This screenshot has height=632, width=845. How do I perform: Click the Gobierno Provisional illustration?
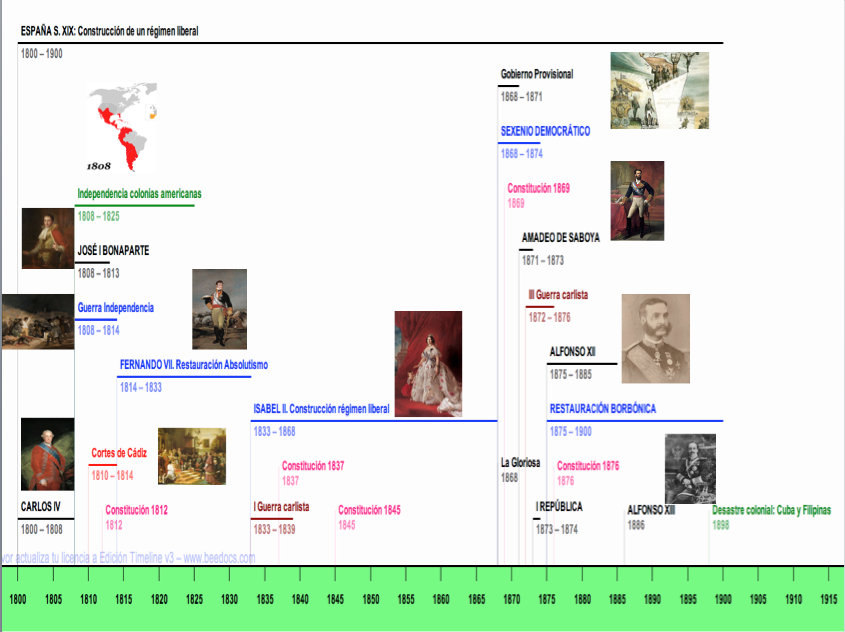pyautogui.click(x=659, y=91)
